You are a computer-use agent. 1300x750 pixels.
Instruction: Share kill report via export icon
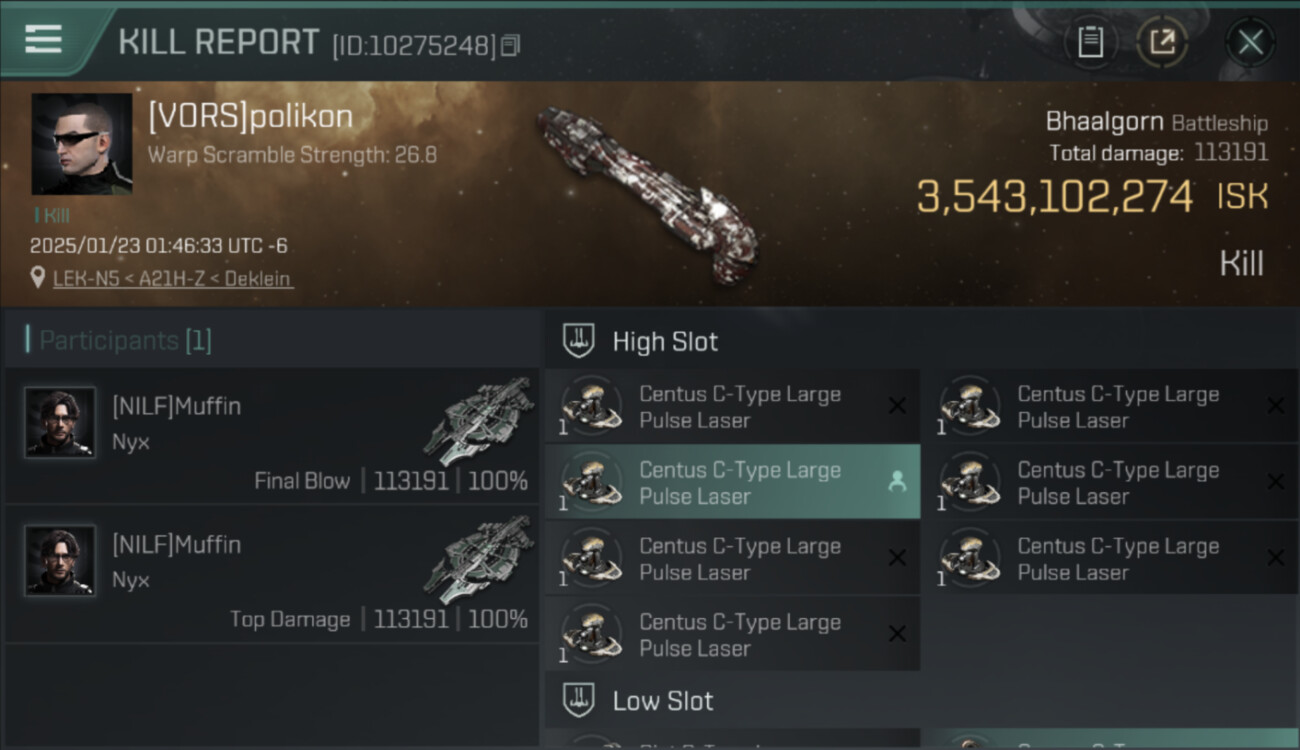(x=1162, y=42)
